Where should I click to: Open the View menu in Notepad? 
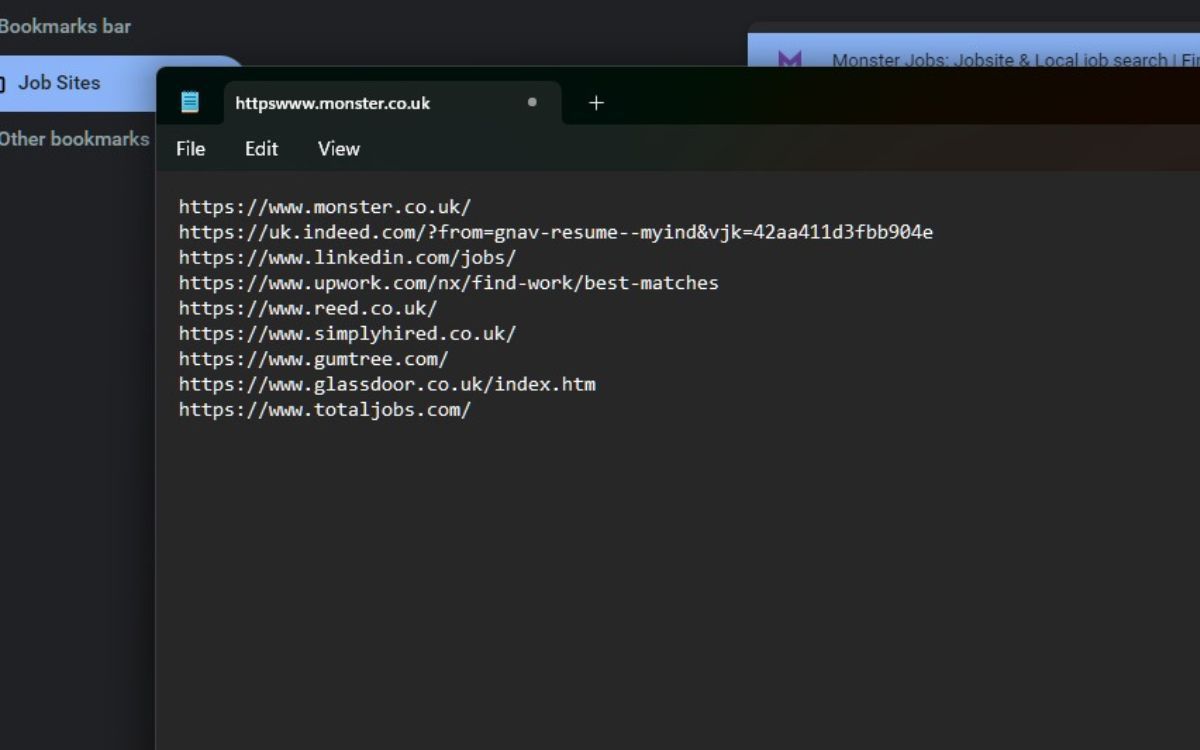[x=338, y=149]
